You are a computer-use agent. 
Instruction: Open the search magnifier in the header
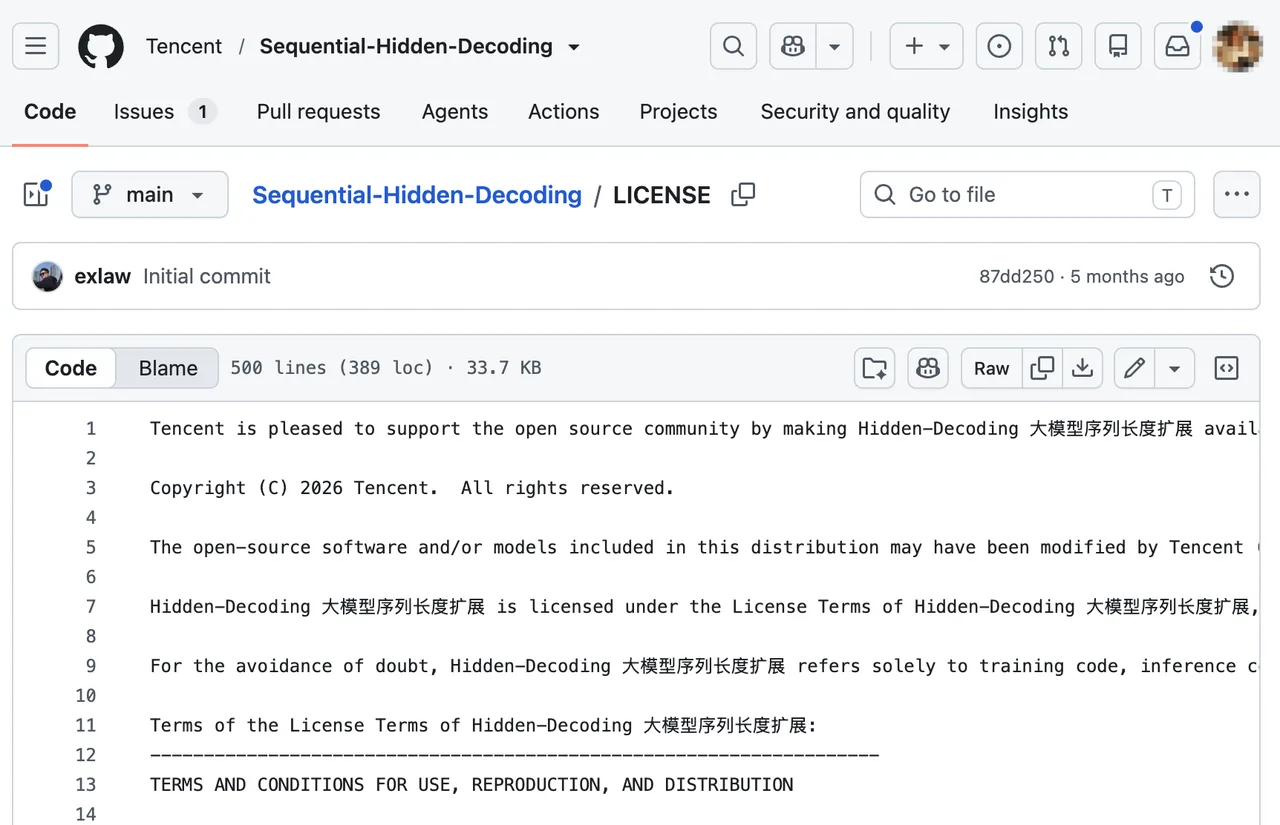(x=733, y=46)
